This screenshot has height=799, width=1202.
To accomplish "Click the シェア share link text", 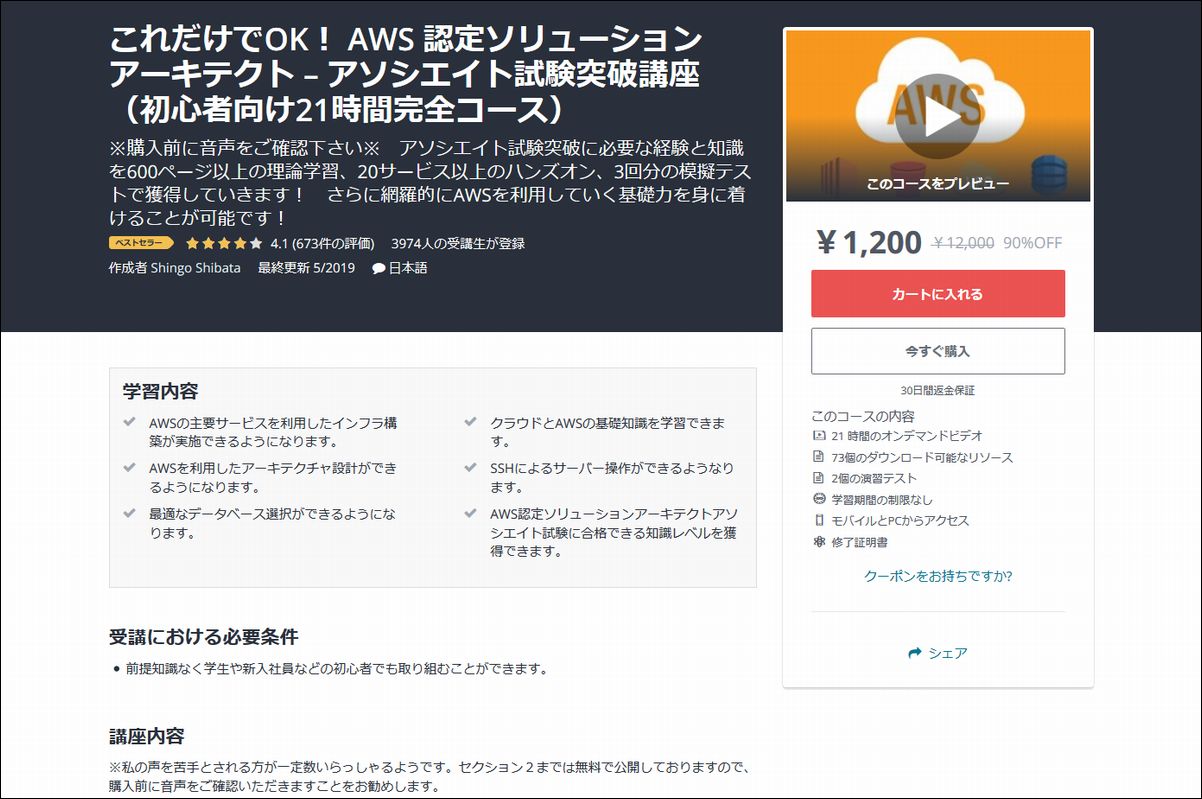I will pyautogui.click(x=948, y=653).
